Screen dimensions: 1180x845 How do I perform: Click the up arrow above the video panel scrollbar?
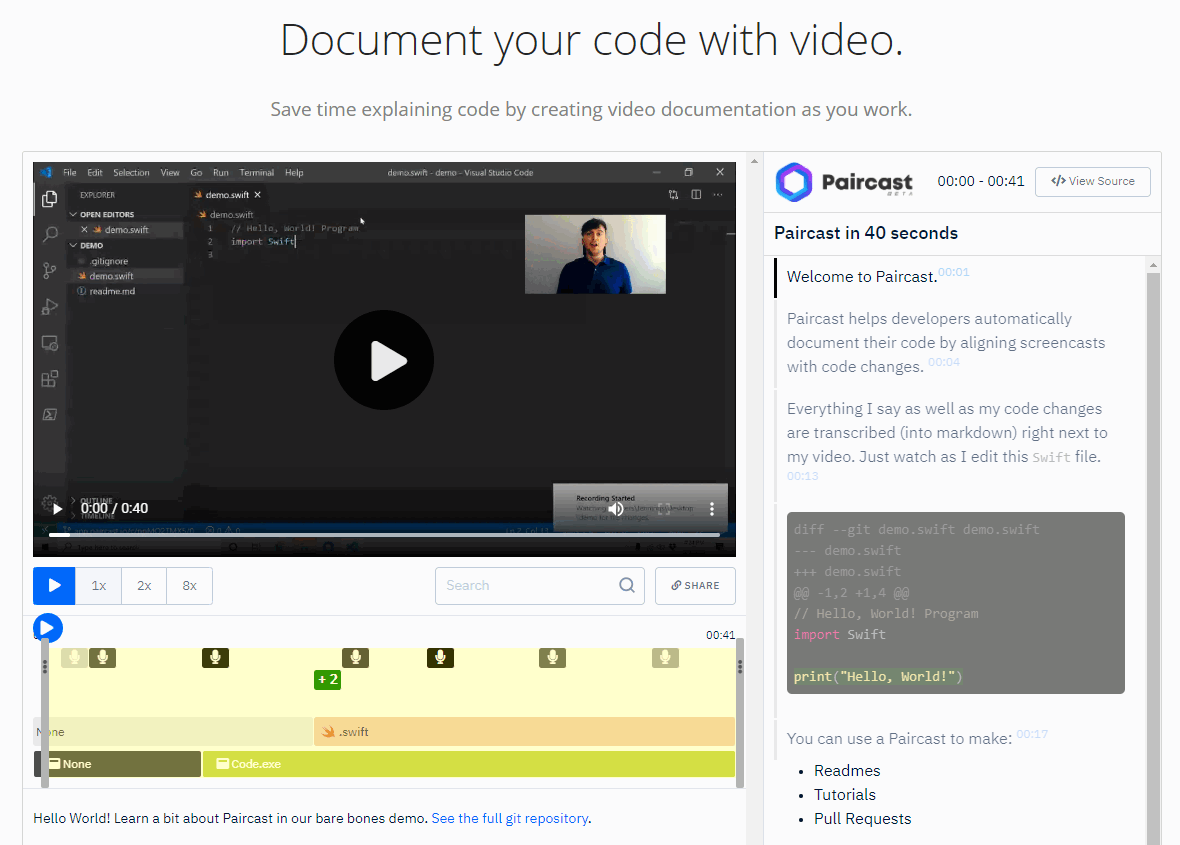[x=754, y=161]
